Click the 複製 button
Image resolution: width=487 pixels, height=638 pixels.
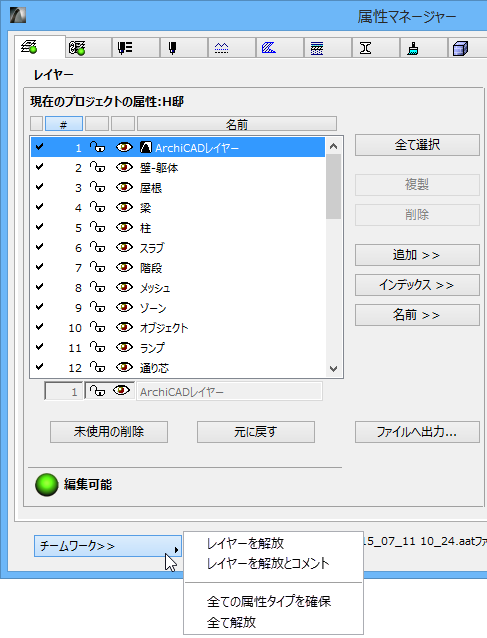(x=417, y=185)
